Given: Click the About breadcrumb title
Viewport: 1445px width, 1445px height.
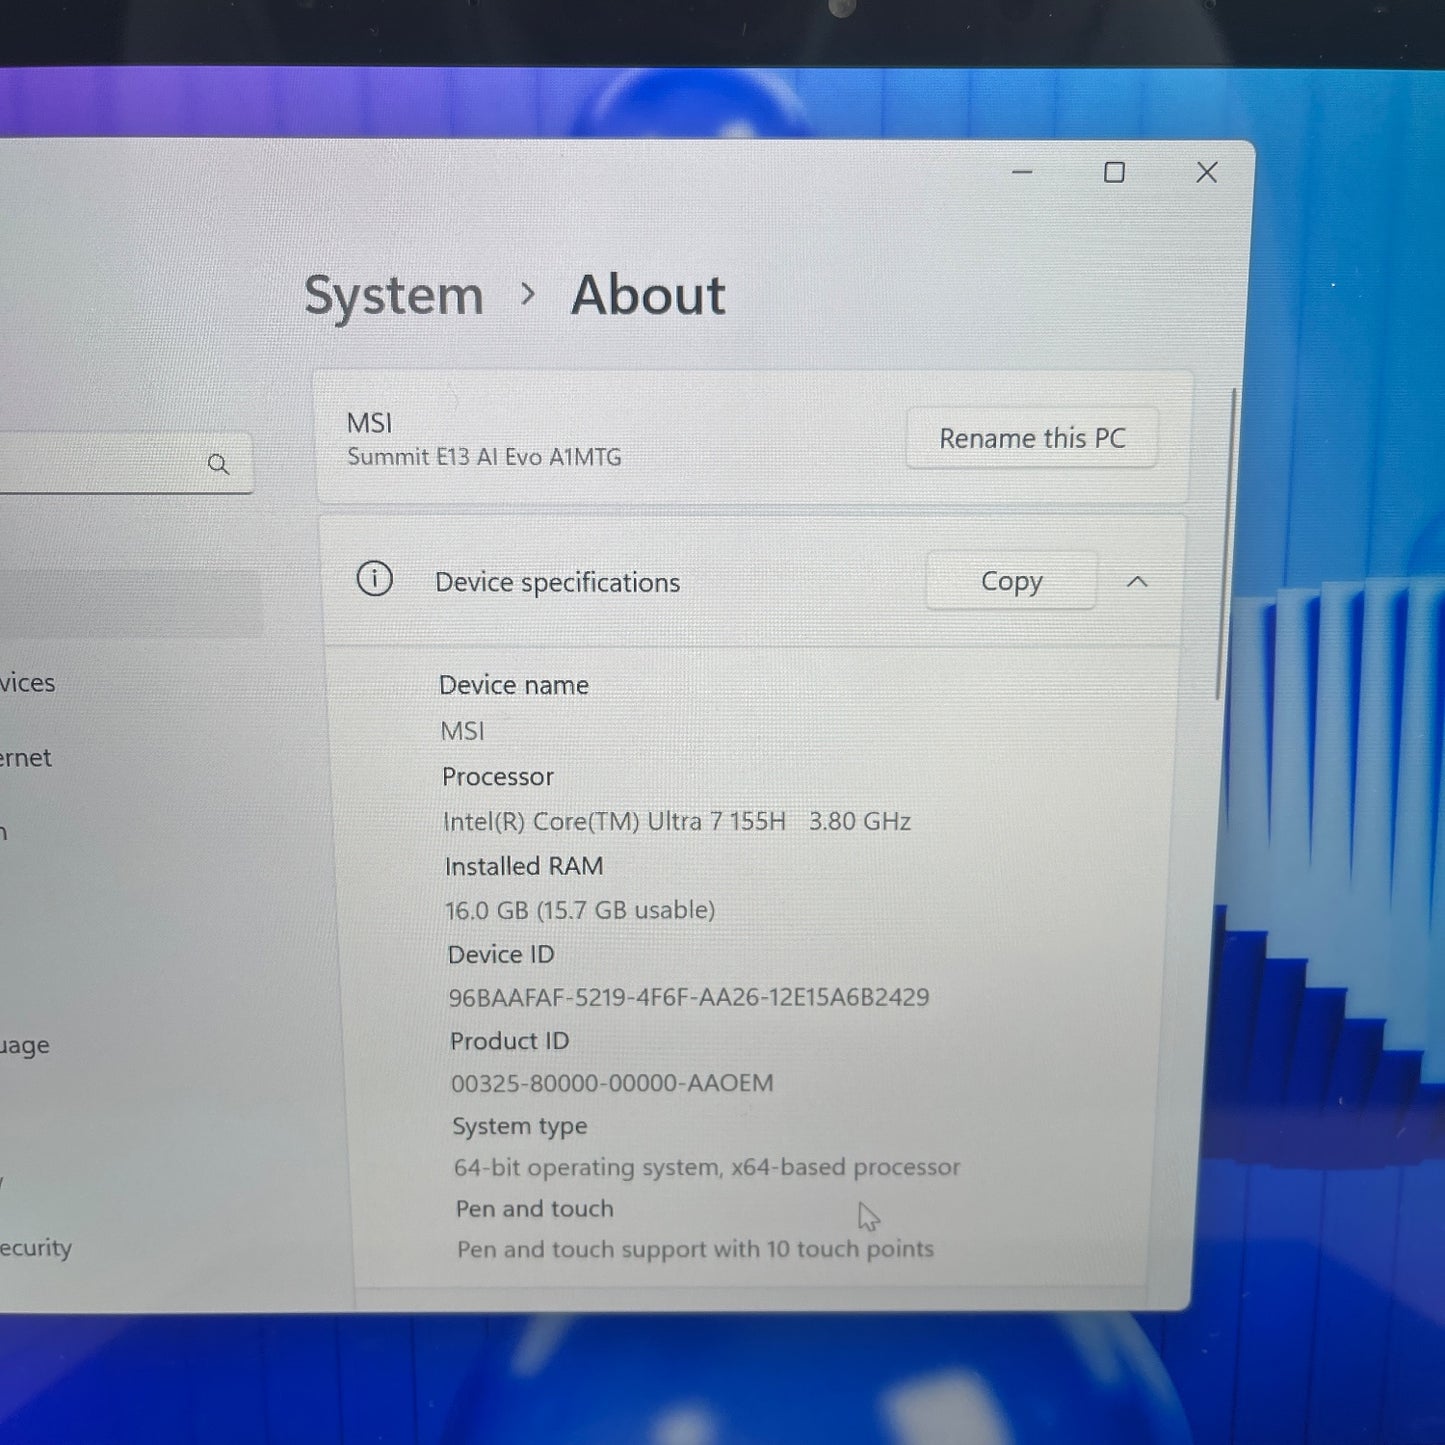Looking at the screenshot, I should pos(648,296).
